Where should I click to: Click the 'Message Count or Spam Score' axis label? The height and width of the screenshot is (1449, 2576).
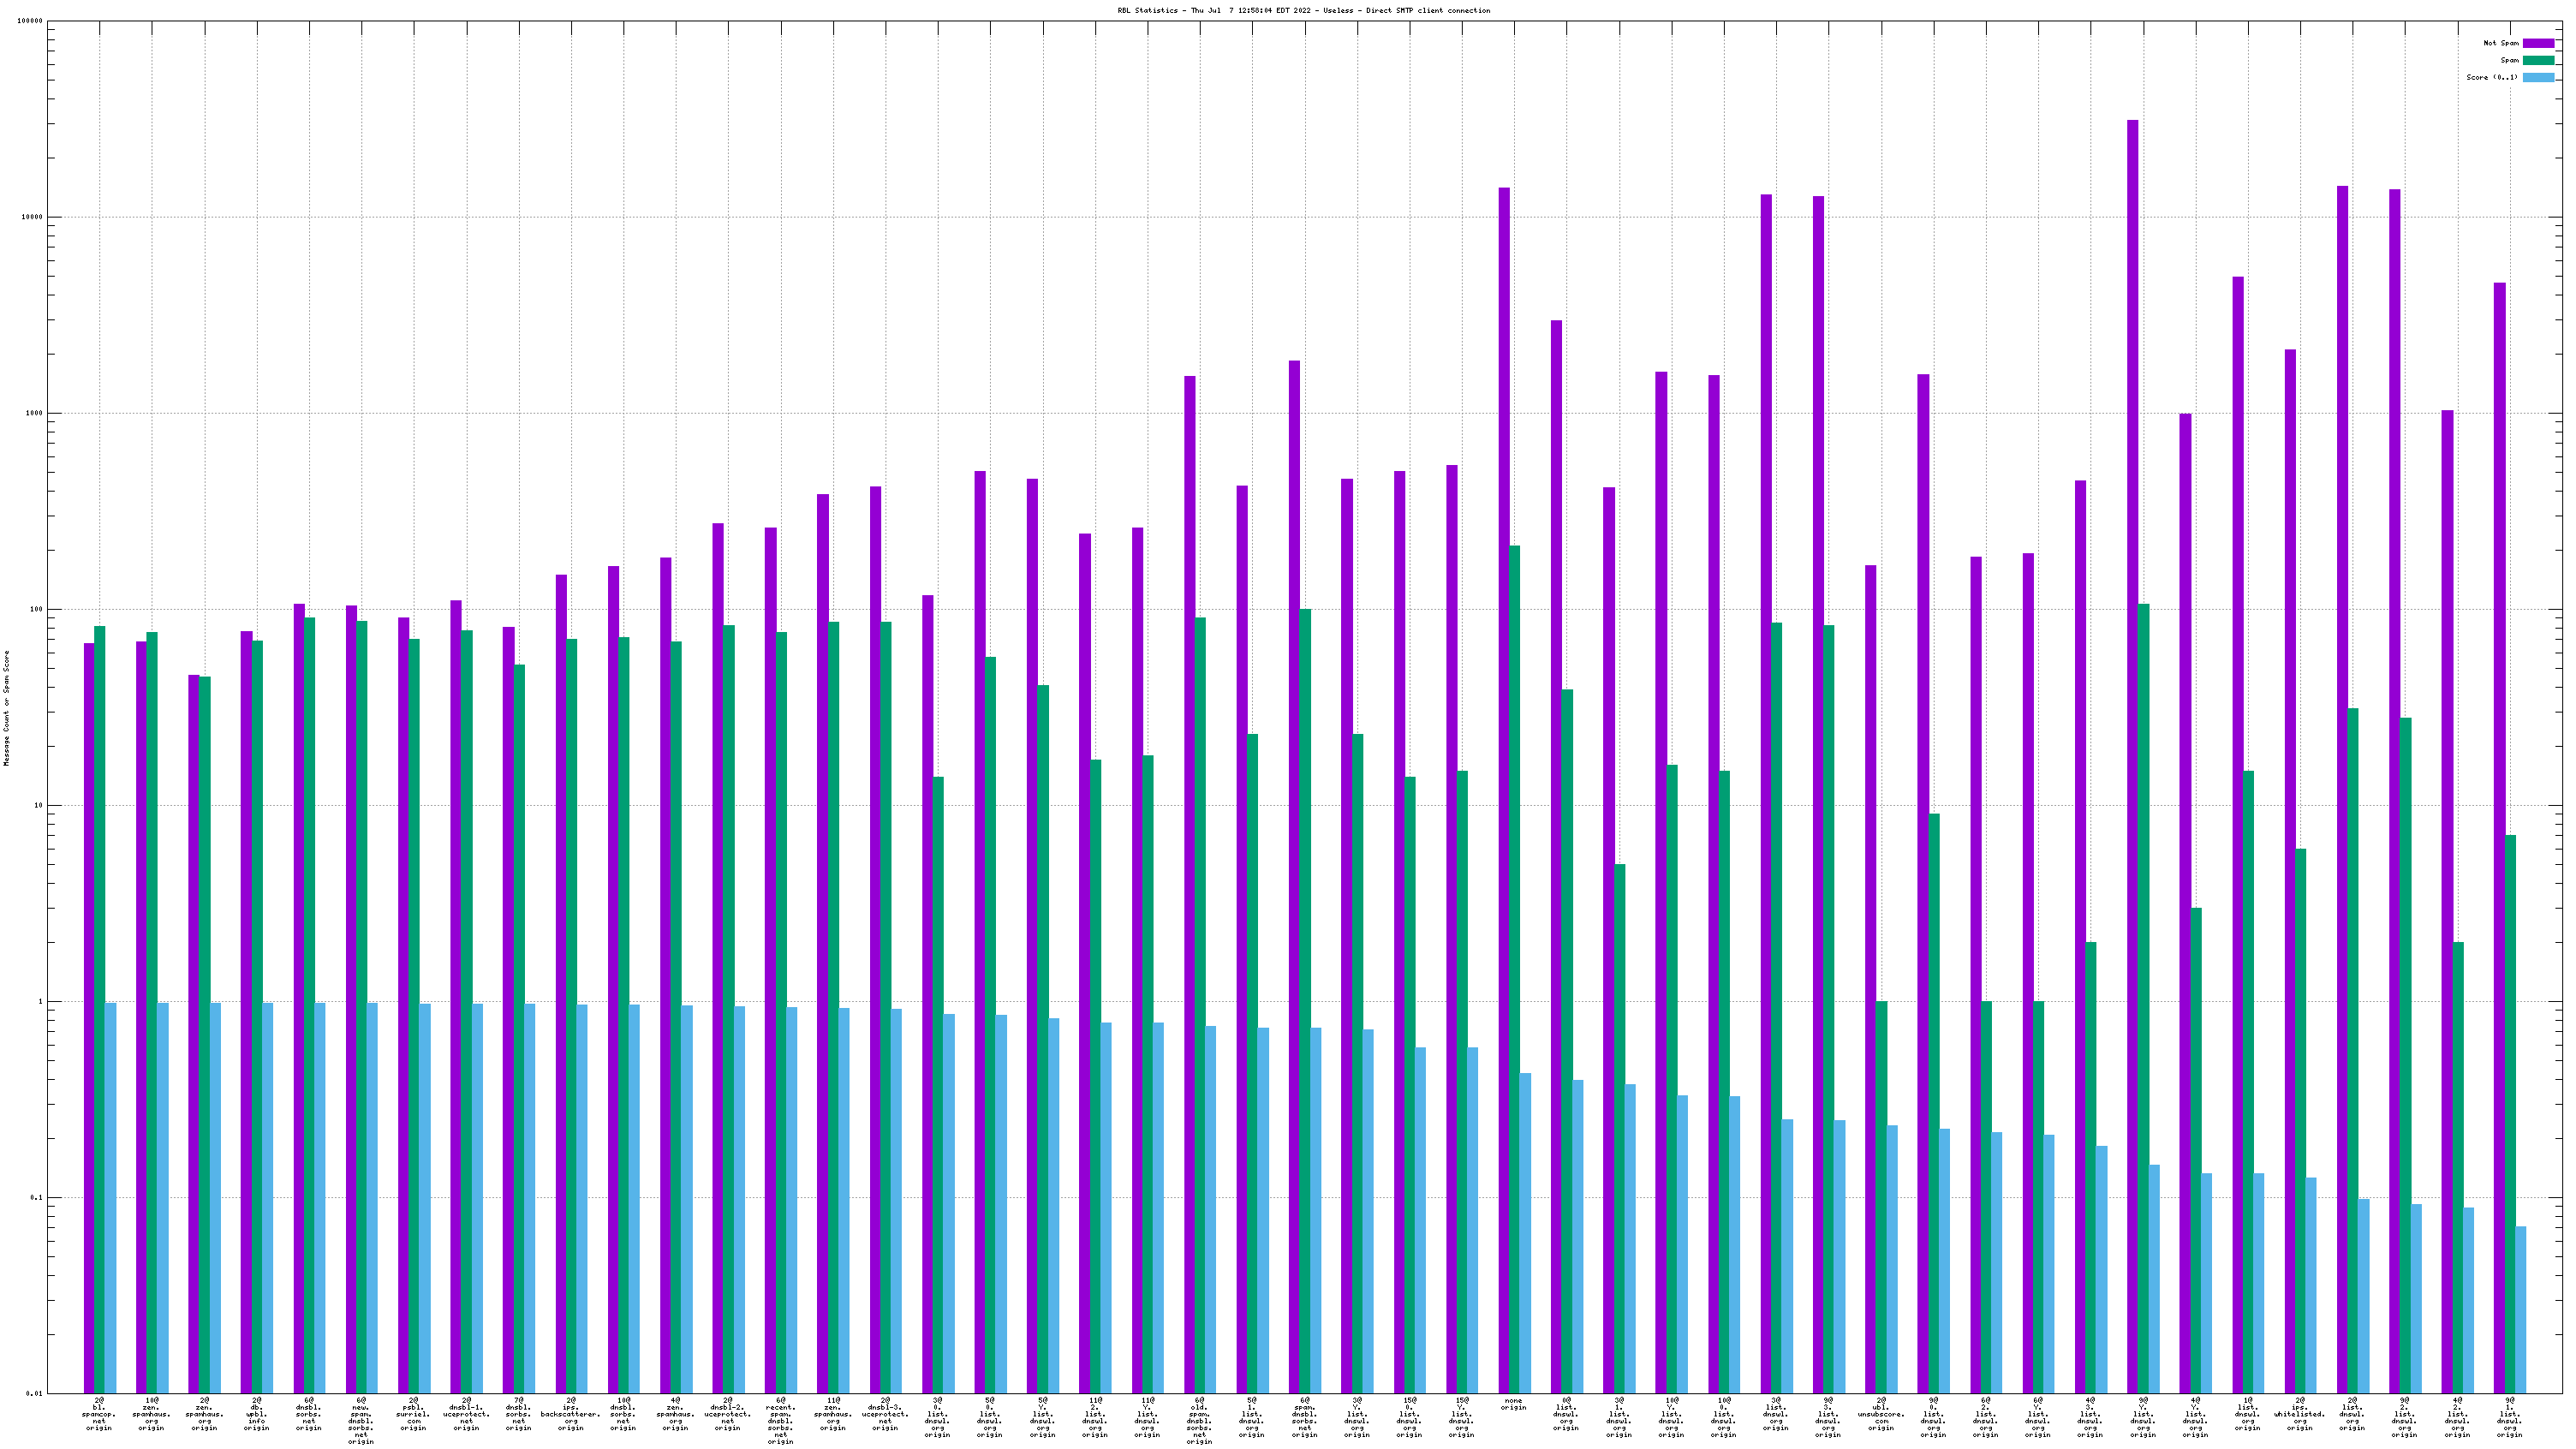[x=7, y=708]
